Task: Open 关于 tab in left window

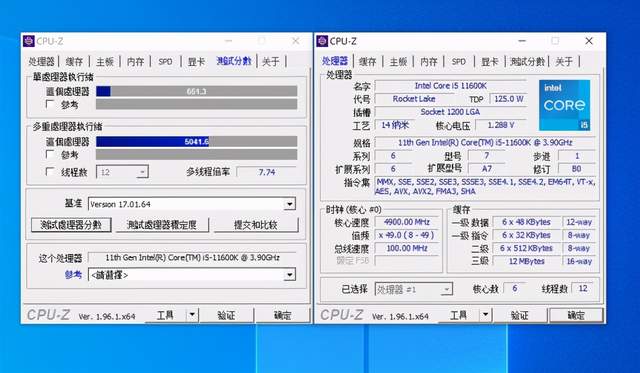Action: pyautogui.click(x=271, y=62)
